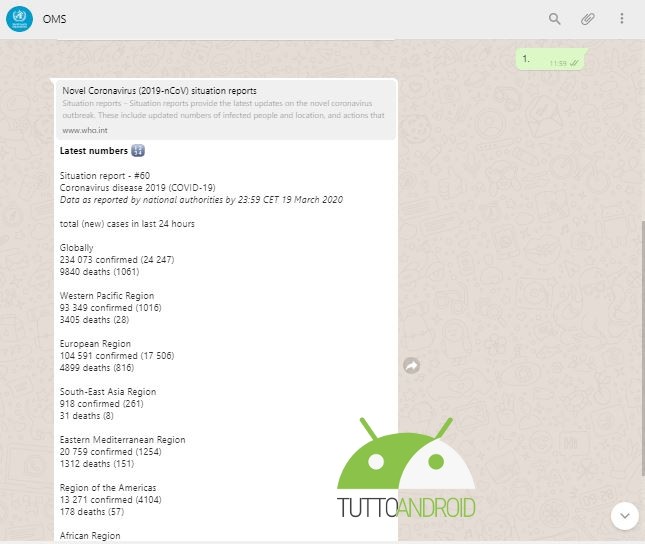Select the sent message "1." bubble
This screenshot has width=645, height=544.
(551, 60)
